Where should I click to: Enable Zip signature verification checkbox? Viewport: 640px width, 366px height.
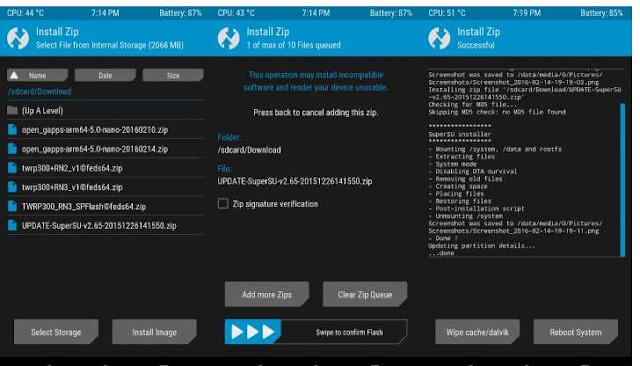point(223,203)
